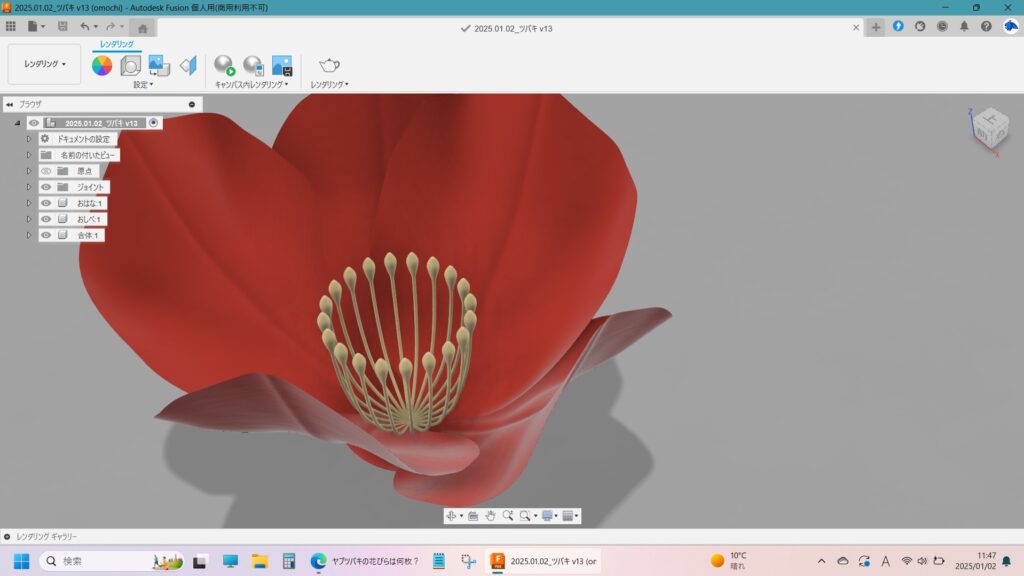Select the Pan hand tool
Image resolution: width=1024 pixels, height=576 pixels.
tap(490, 516)
